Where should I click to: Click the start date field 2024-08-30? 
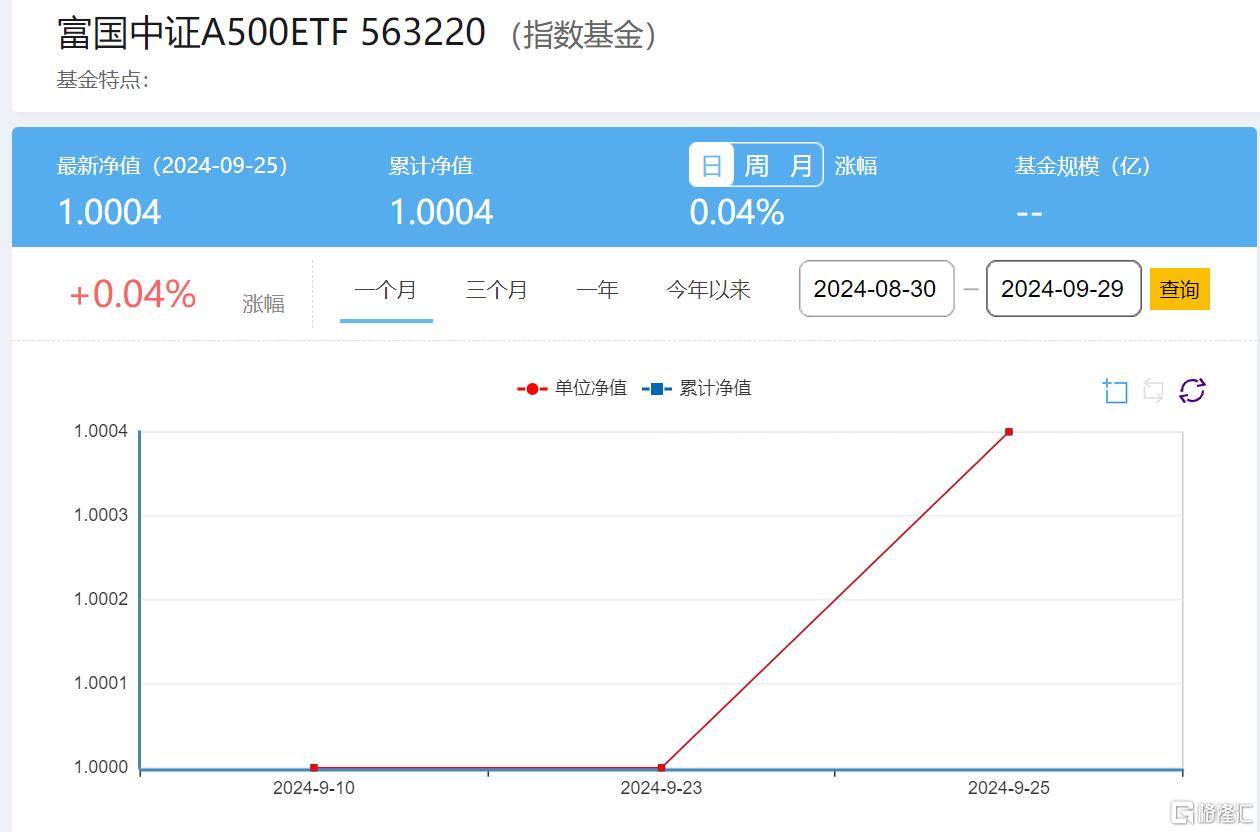click(x=876, y=289)
